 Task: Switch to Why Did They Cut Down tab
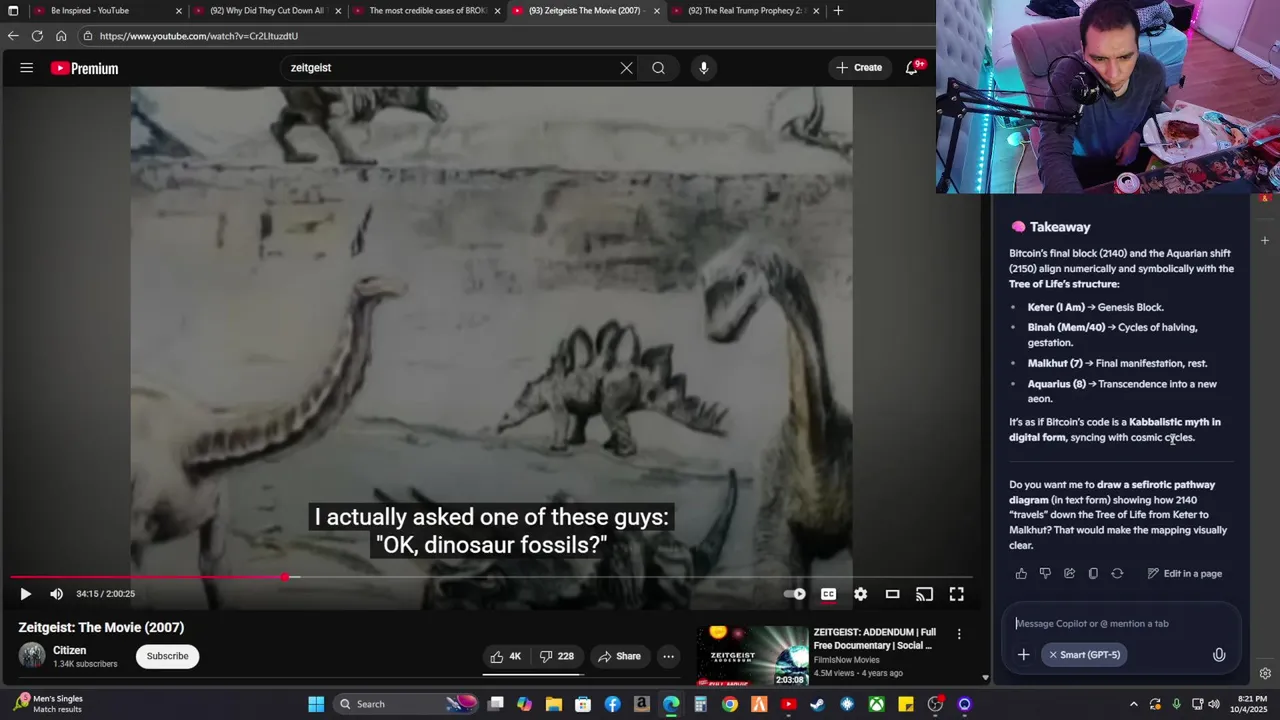click(267, 11)
